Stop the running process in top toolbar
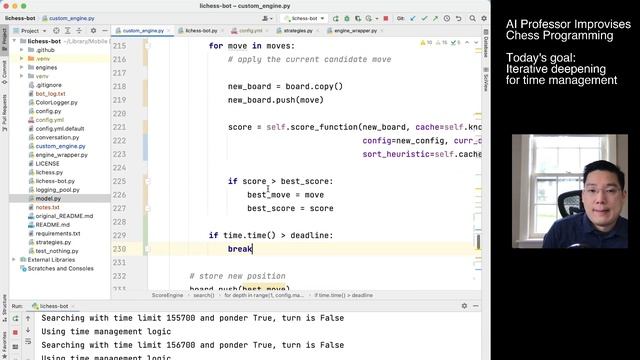Screen dimensions: 640x360 pyautogui.click(x=386, y=18)
